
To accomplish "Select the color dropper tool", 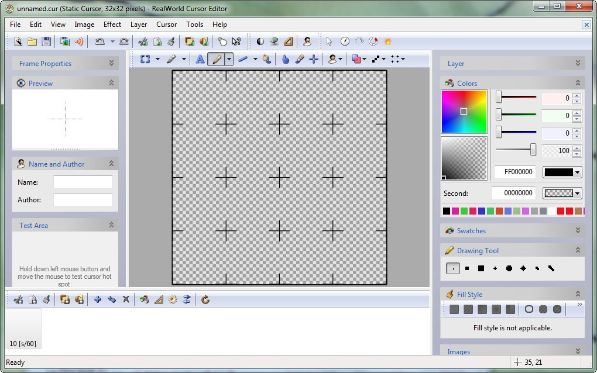I will [300, 59].
